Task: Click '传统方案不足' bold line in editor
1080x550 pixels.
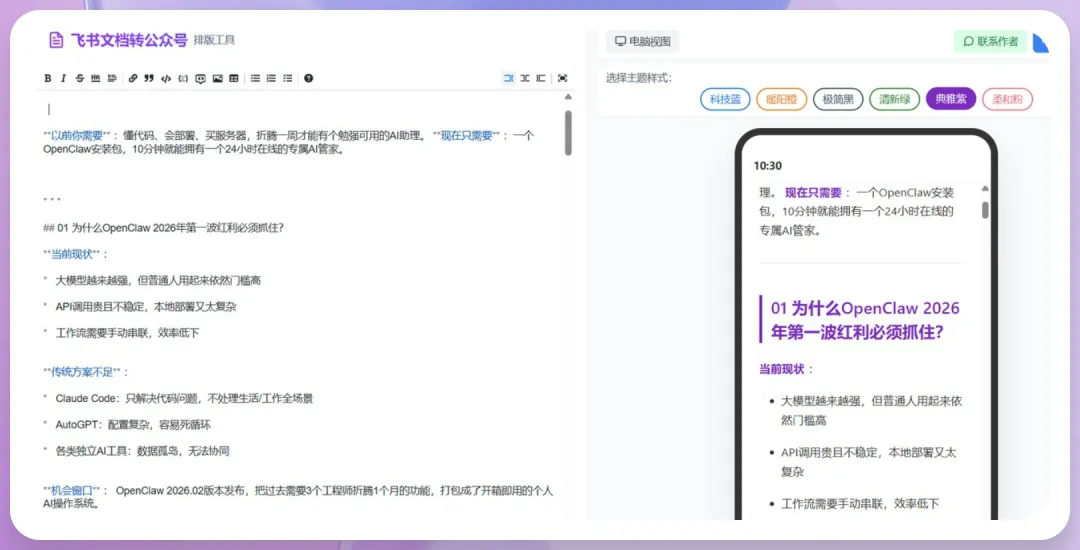Action: [82, 372]
